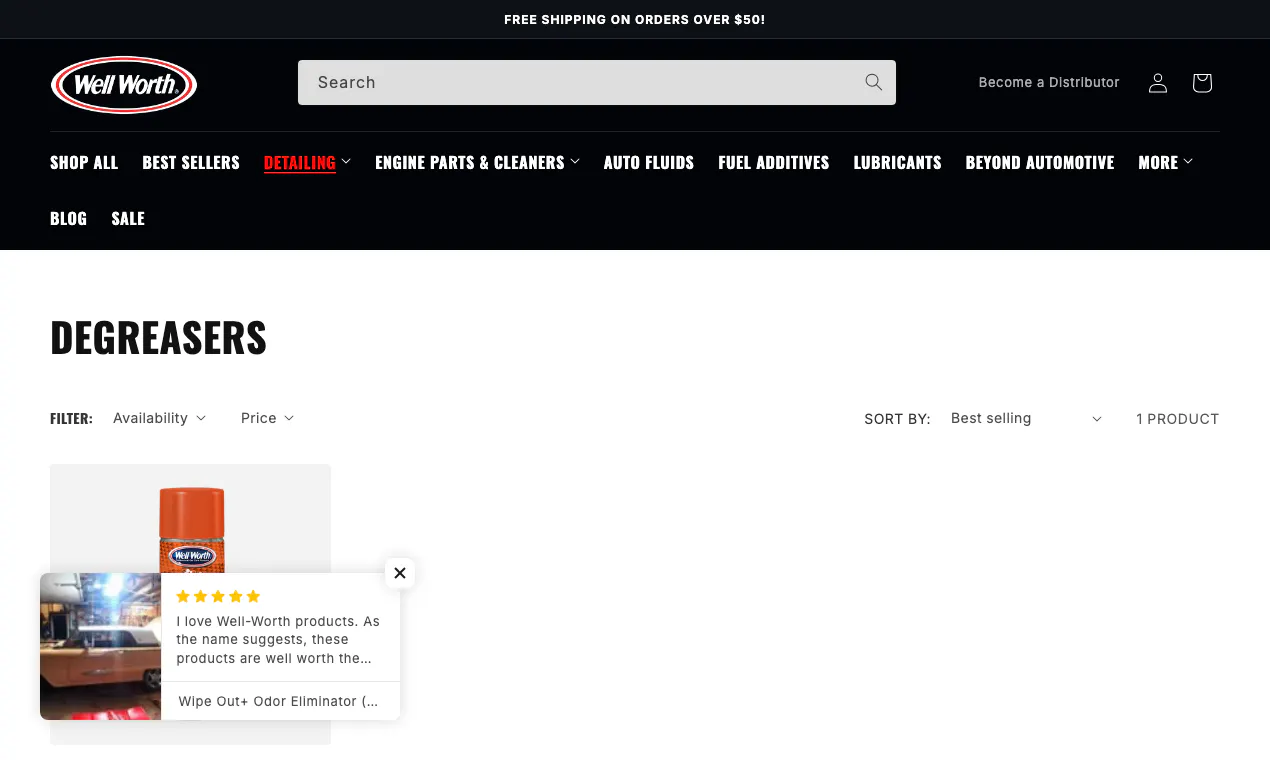Open Wipe Out+ Odor Eliminator link
The width and height of the screenshot is (1270, 760).
click(279, 701)
